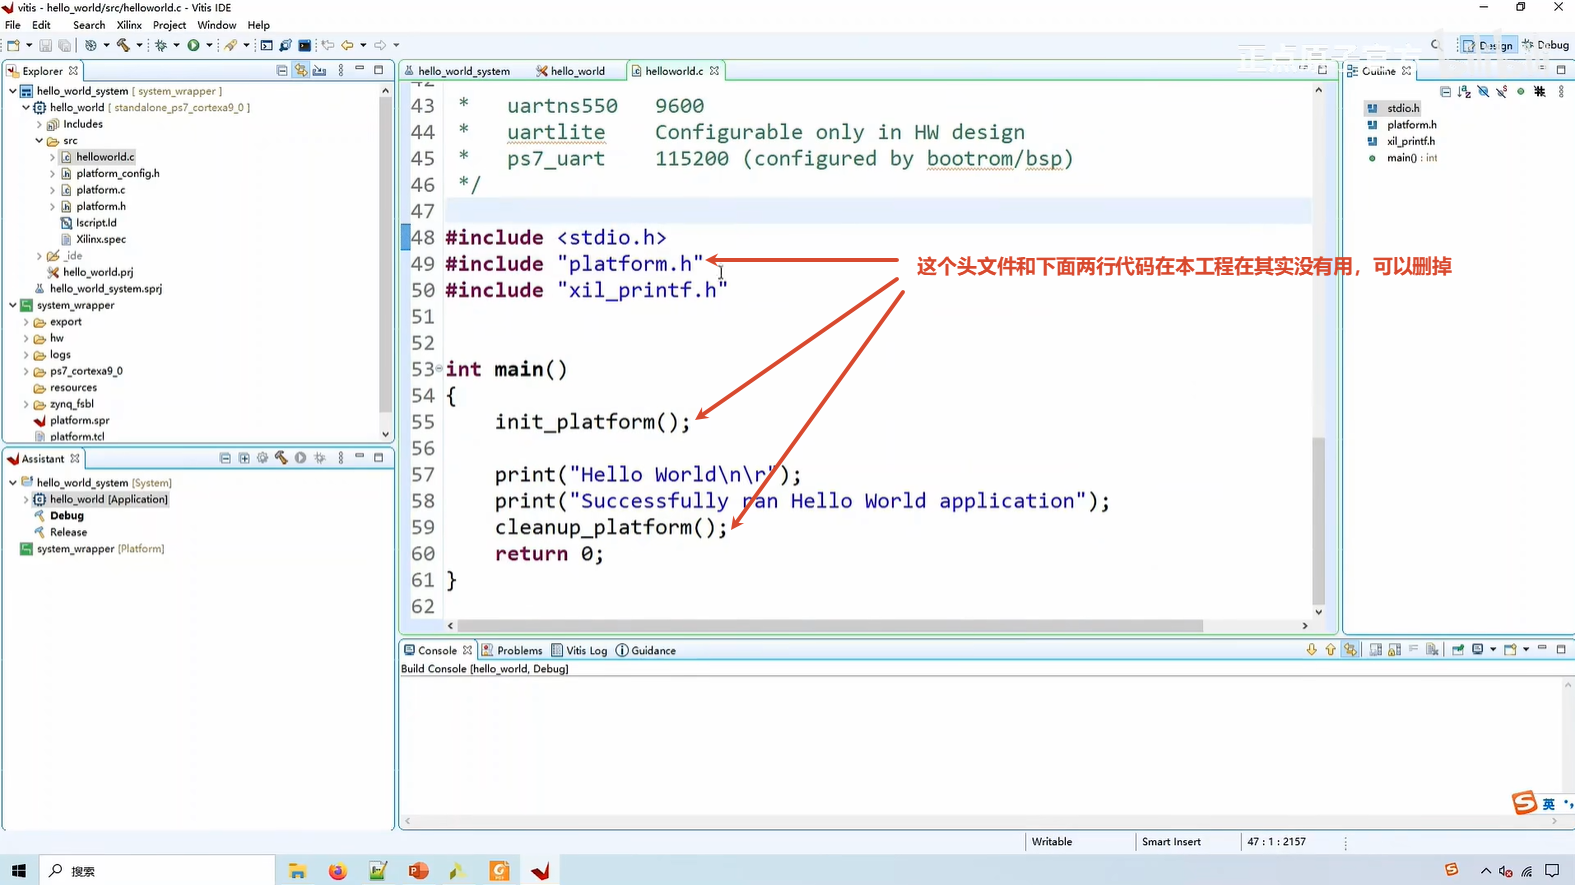Open the File menu
1575x885 pixels.
(x=13, y=25)
